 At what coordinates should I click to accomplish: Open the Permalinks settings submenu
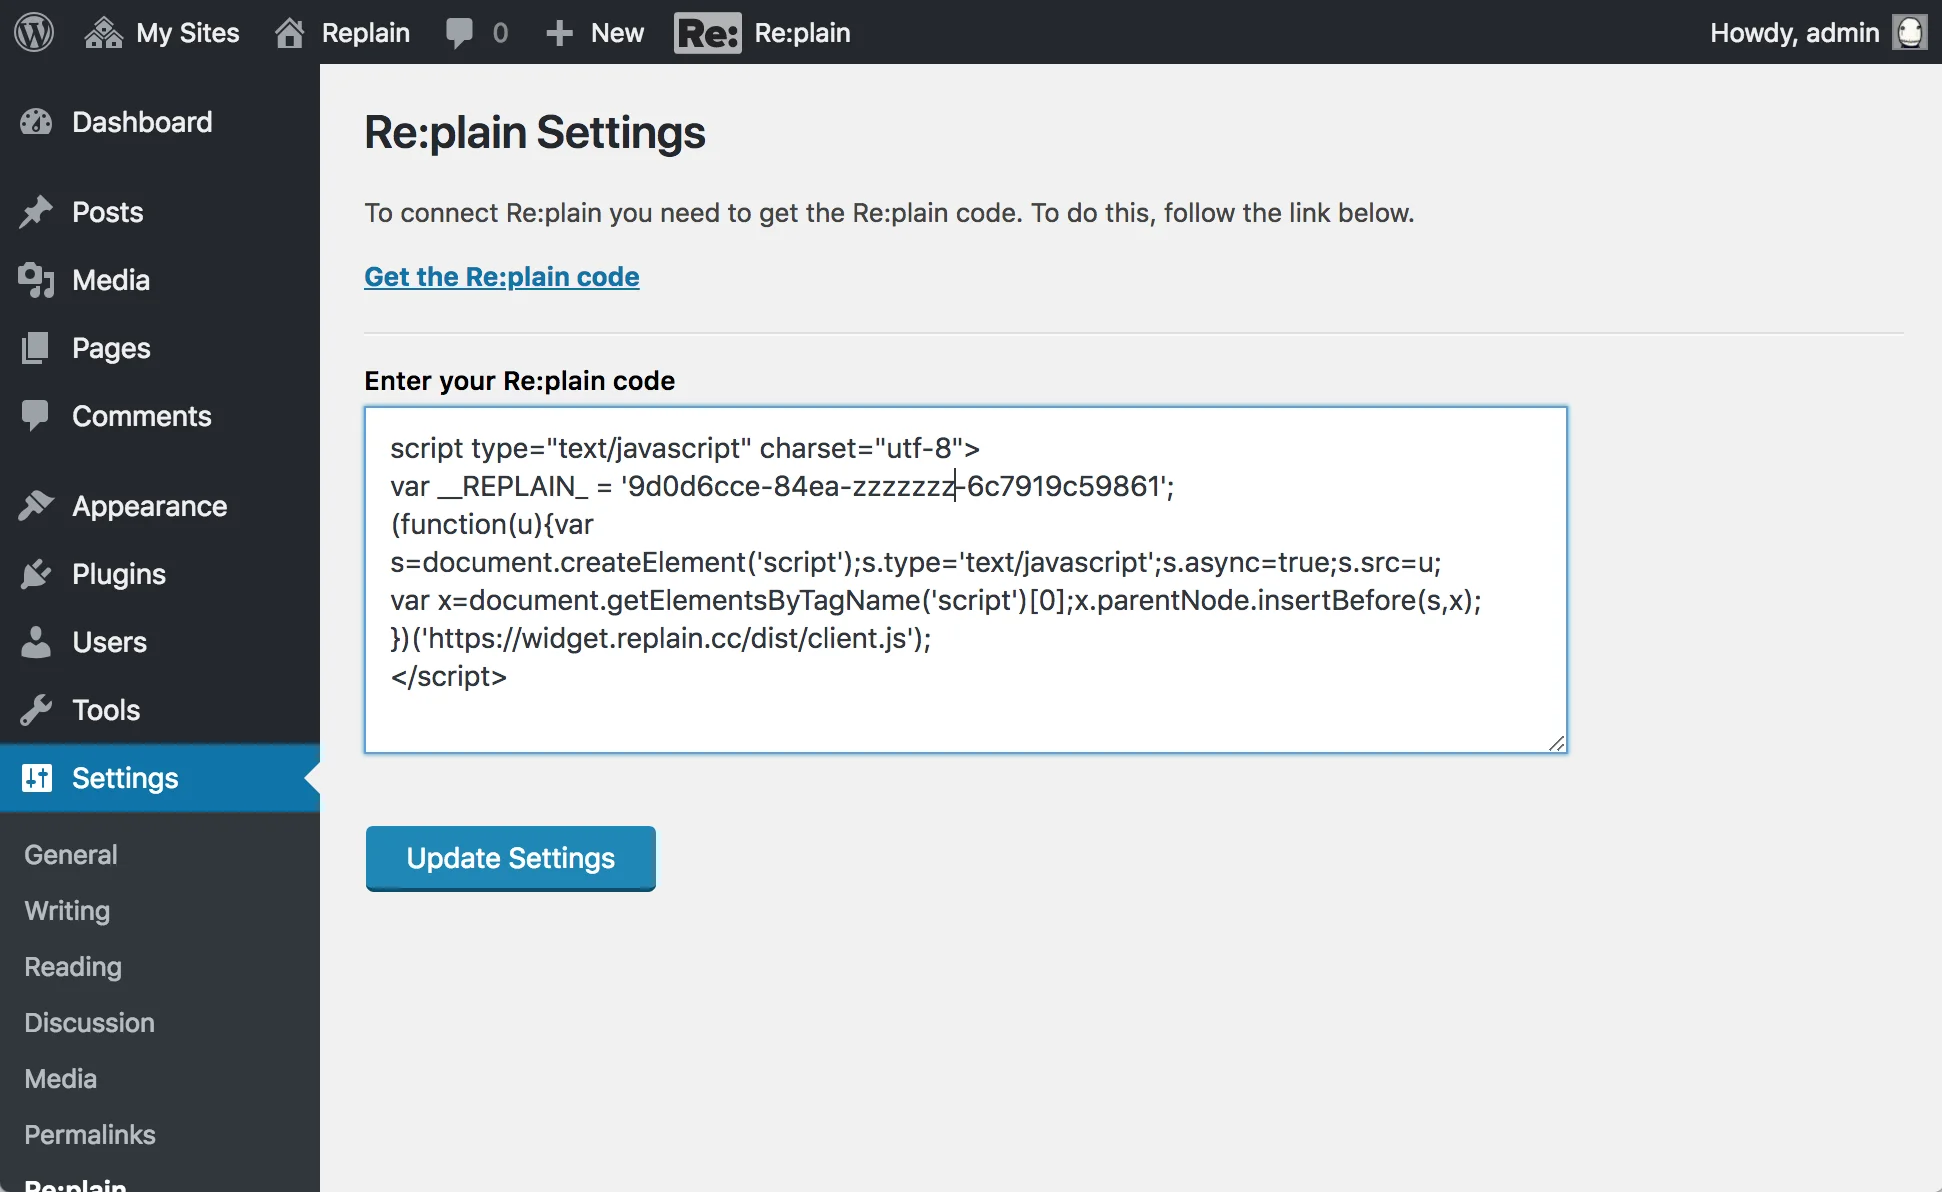[90, 1135]
